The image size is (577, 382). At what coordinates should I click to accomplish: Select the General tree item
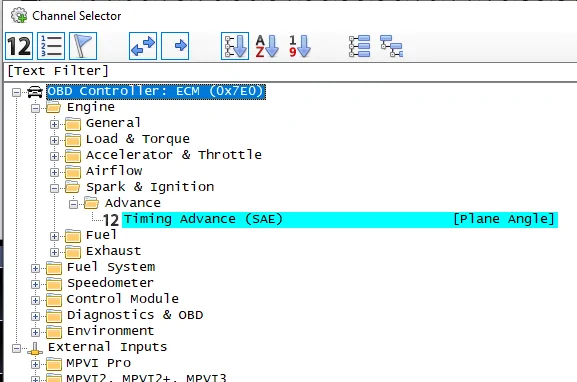click(113, 123)
